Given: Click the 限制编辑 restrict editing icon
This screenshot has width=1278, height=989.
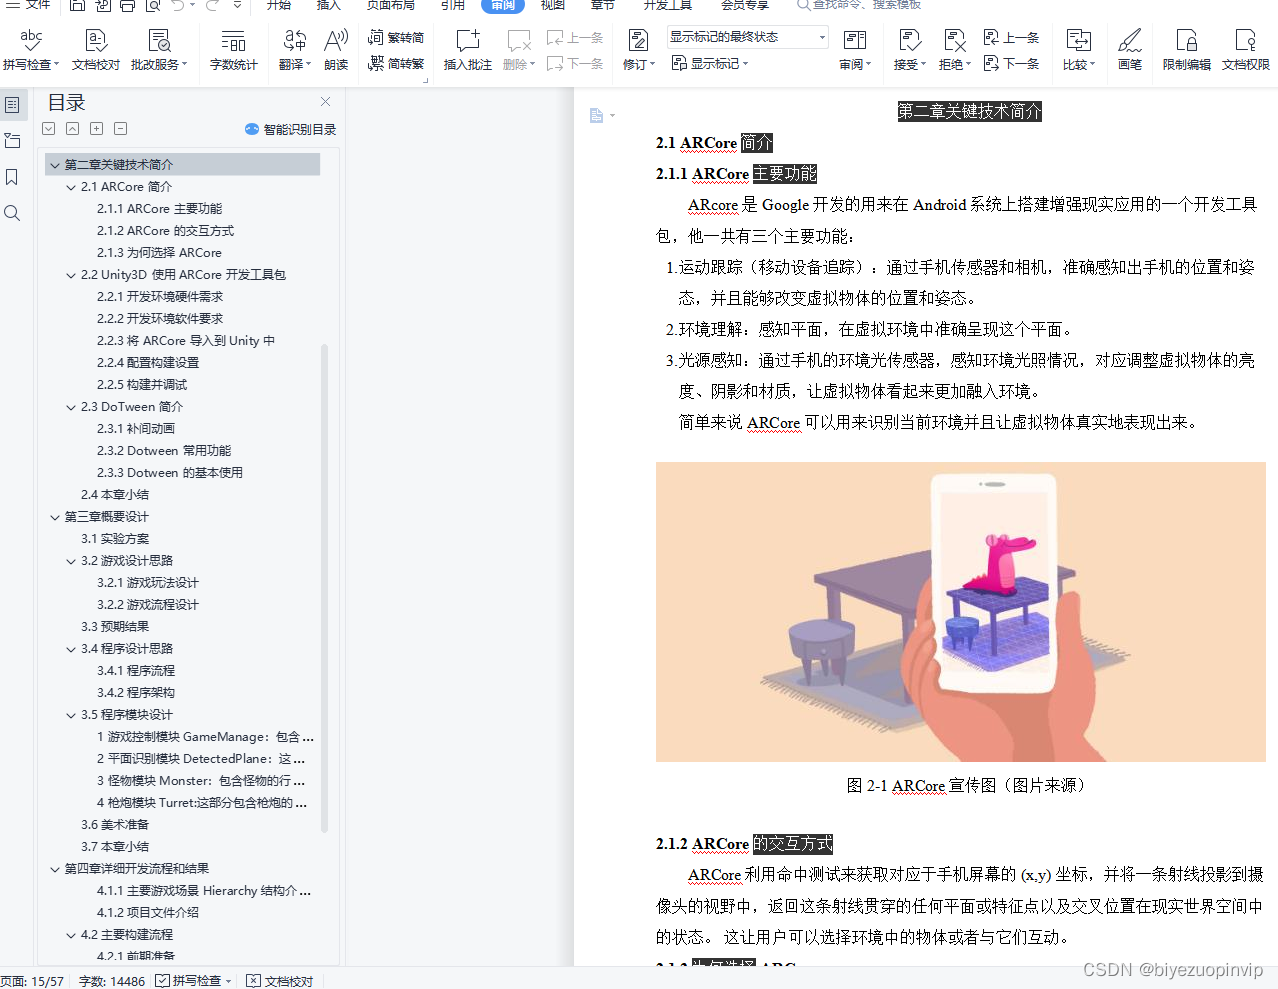Looking at the screenshot, I should point(1186,48).
